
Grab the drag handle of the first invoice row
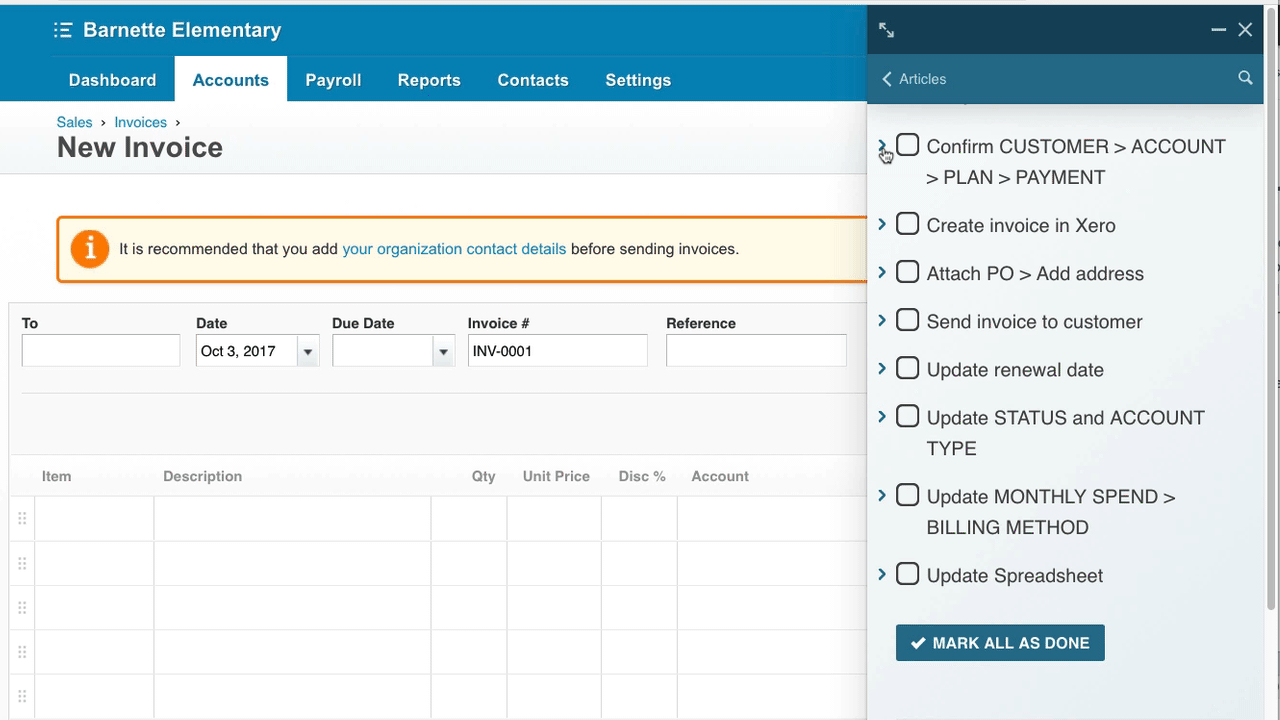click(22, 518)
